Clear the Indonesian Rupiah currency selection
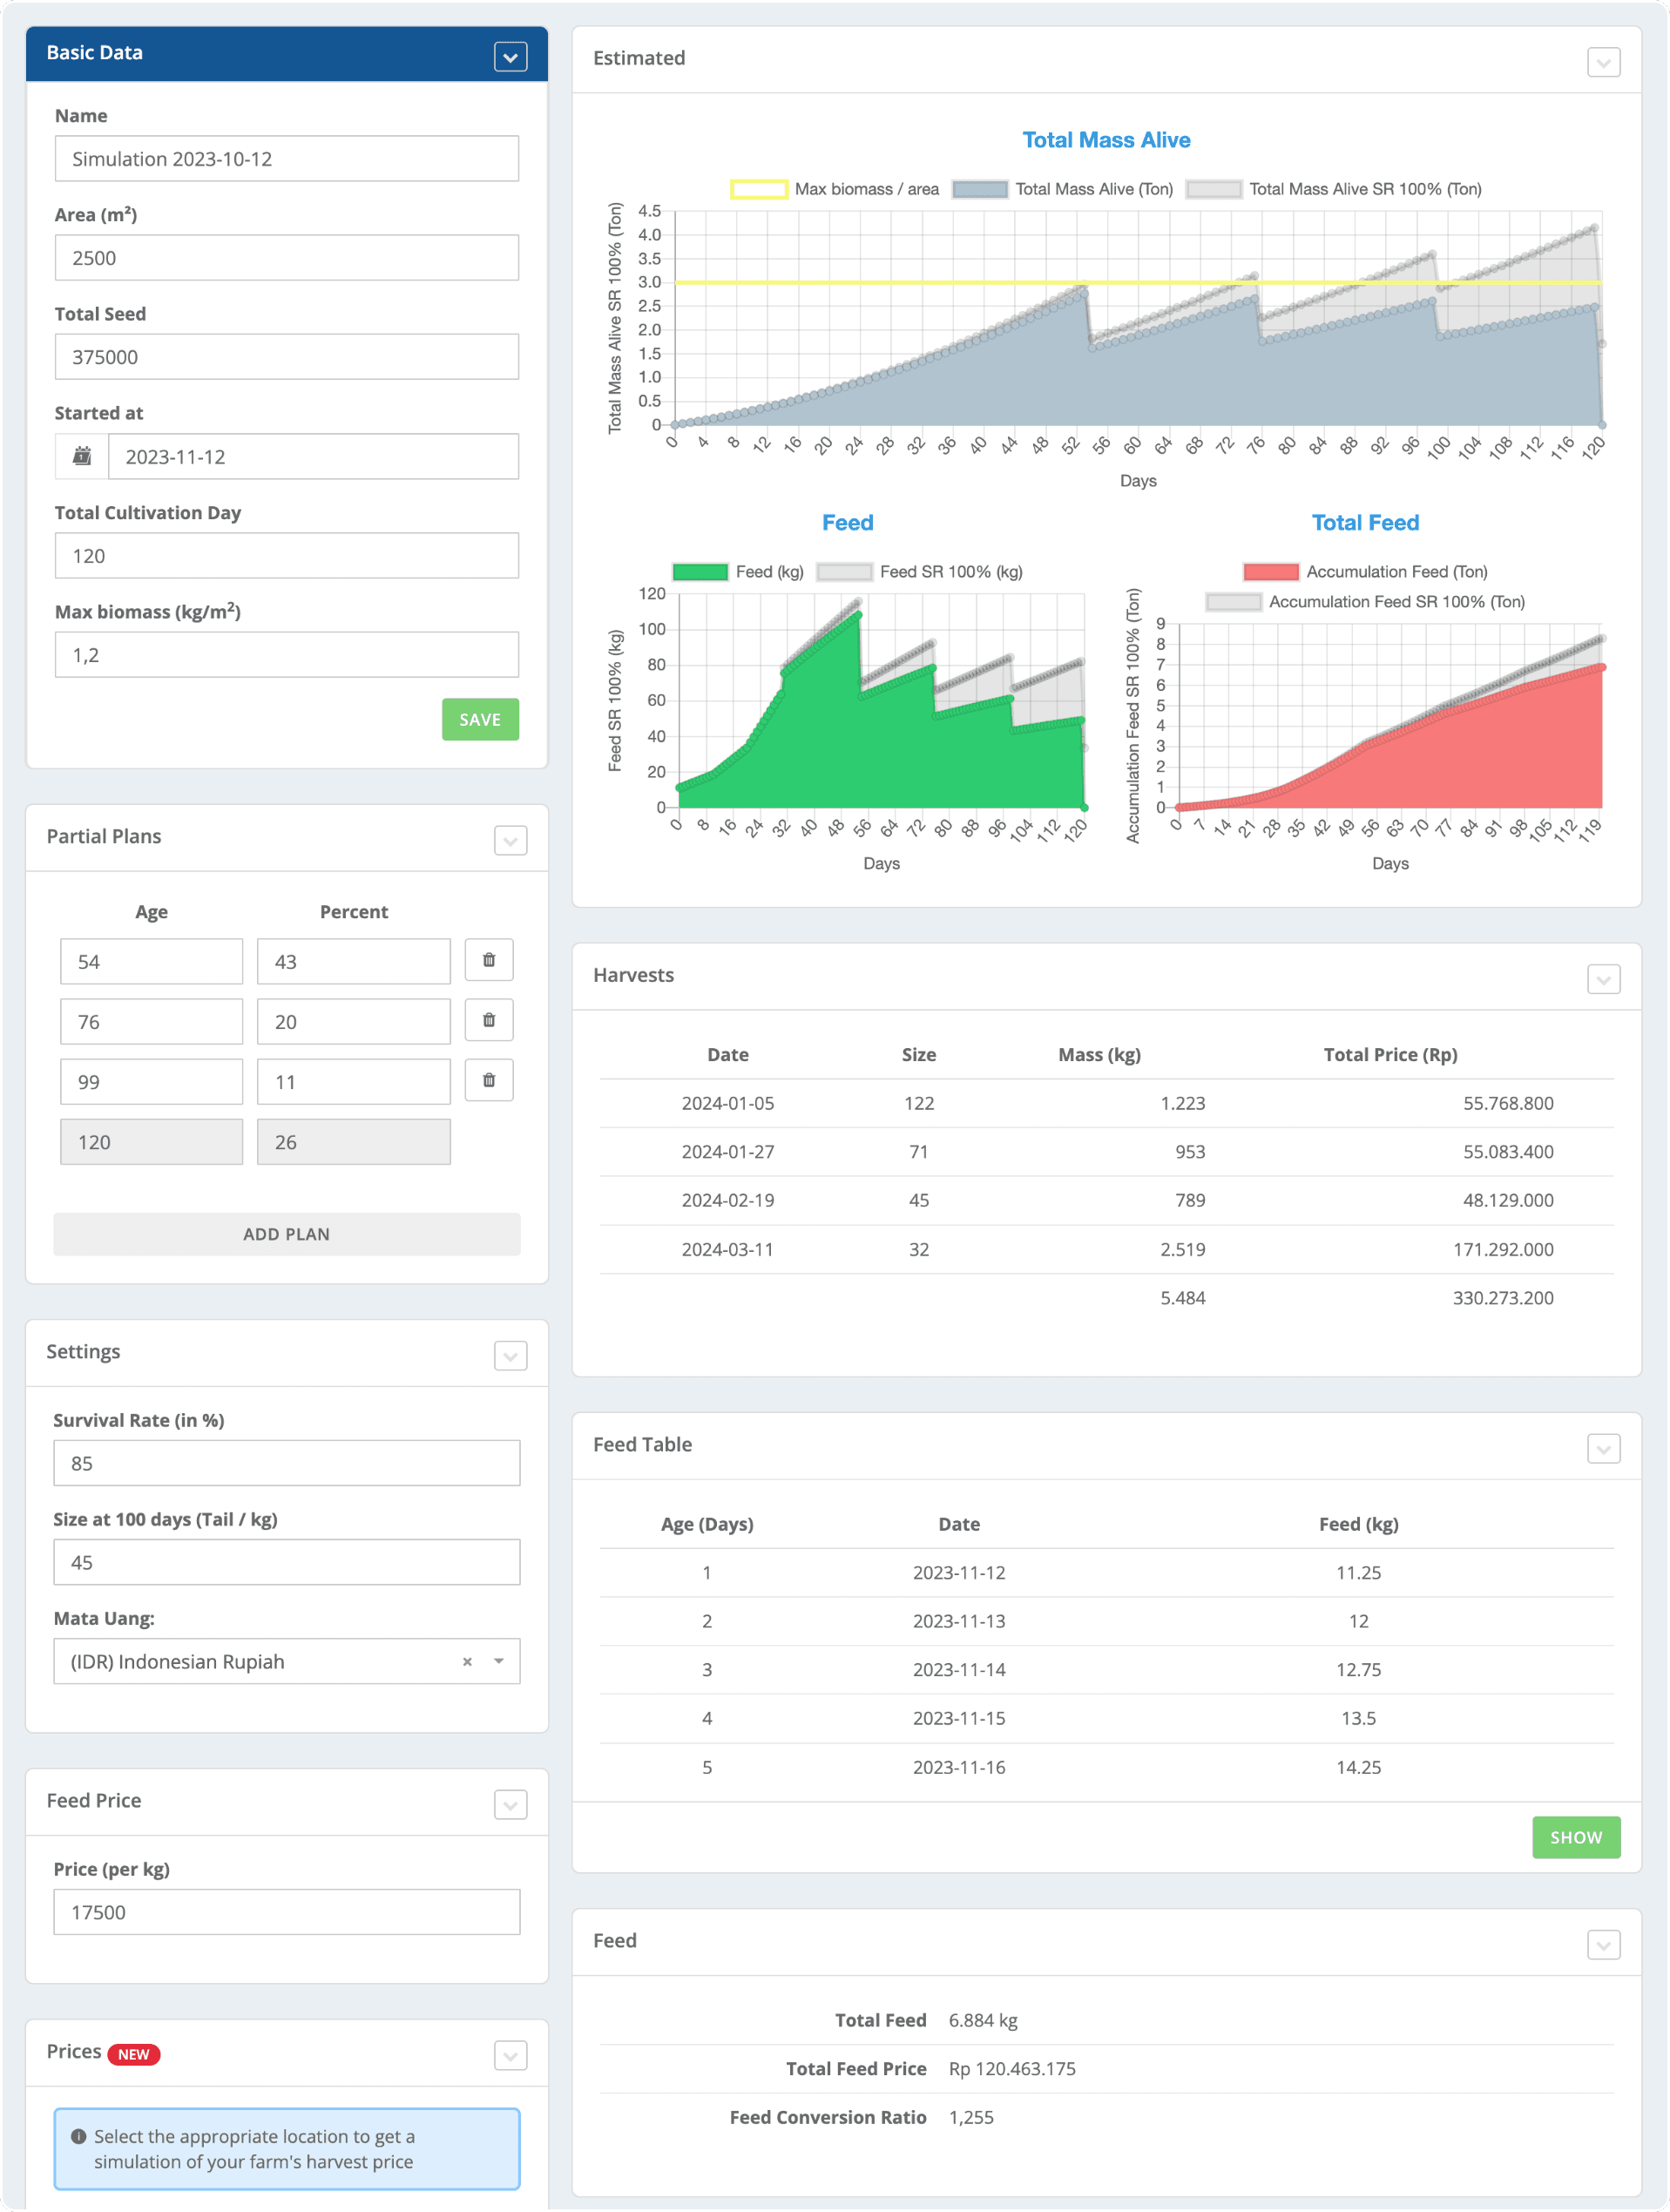The height and width of the screenshot is (2212, 1670). [x=467, y=1661]
